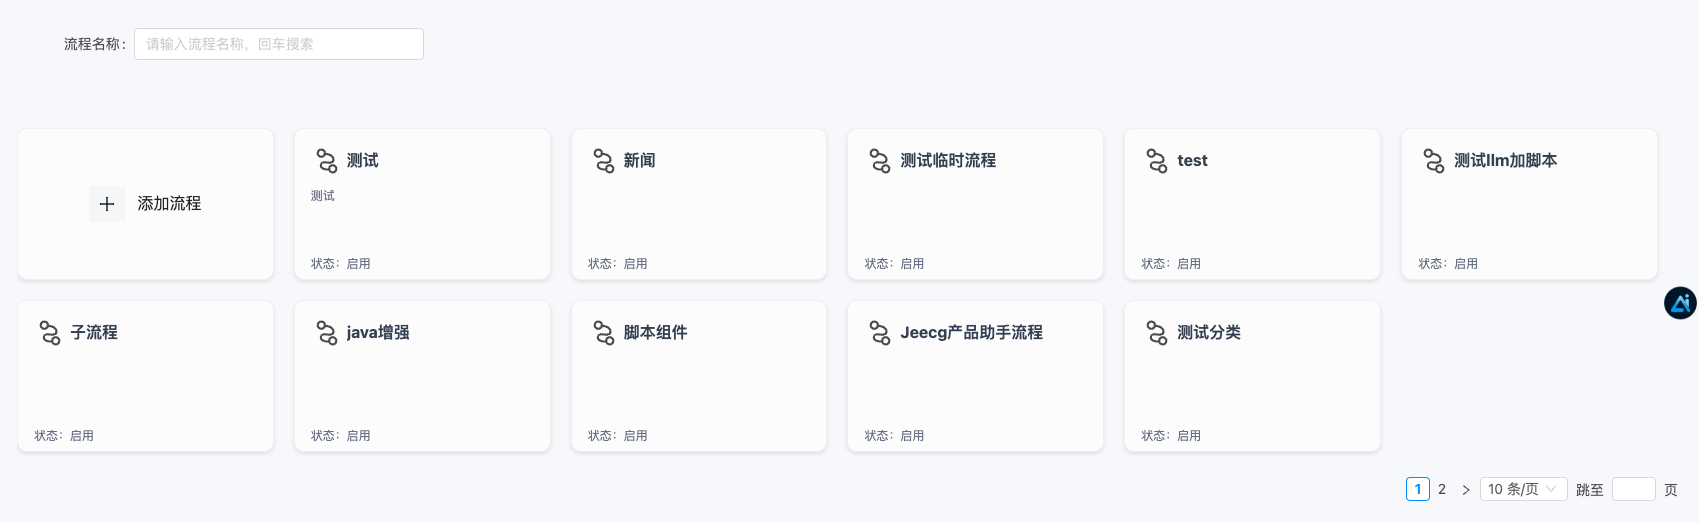This screenshot has height=522, width=1699.
Task: Click the flow icon on 子流程 card
Action: coord(50,333)
